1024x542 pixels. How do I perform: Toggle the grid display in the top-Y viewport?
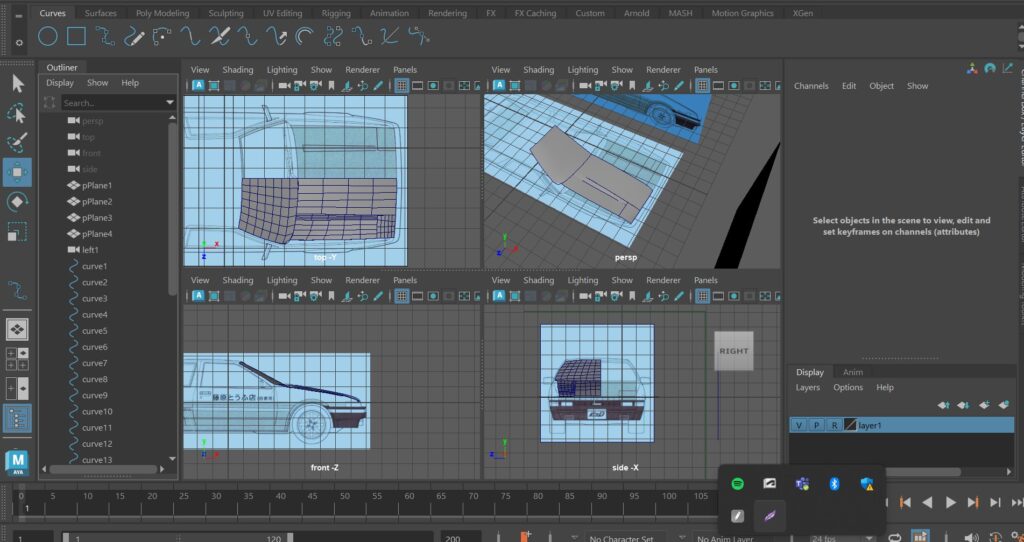click(400, 86)
